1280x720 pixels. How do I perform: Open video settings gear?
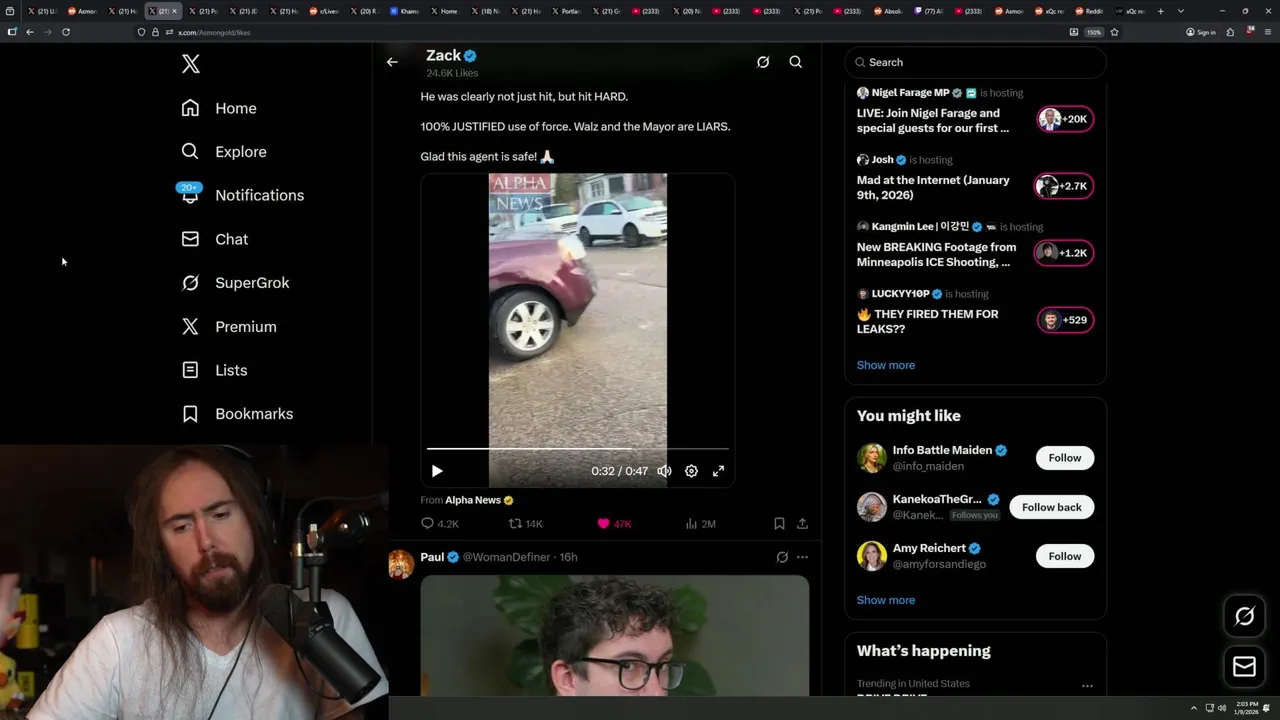(691, 471)
